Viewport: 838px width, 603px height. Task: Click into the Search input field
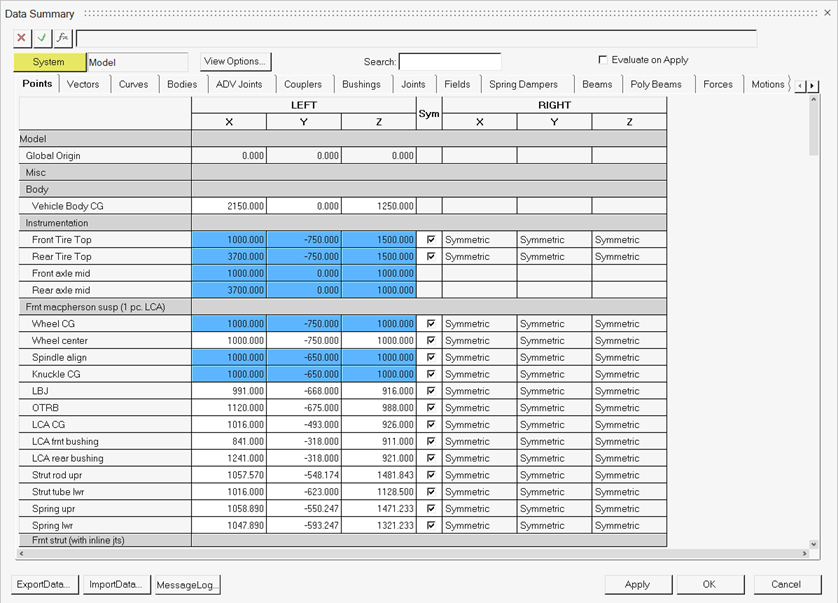pyautogui.click(x=450, y=62)
